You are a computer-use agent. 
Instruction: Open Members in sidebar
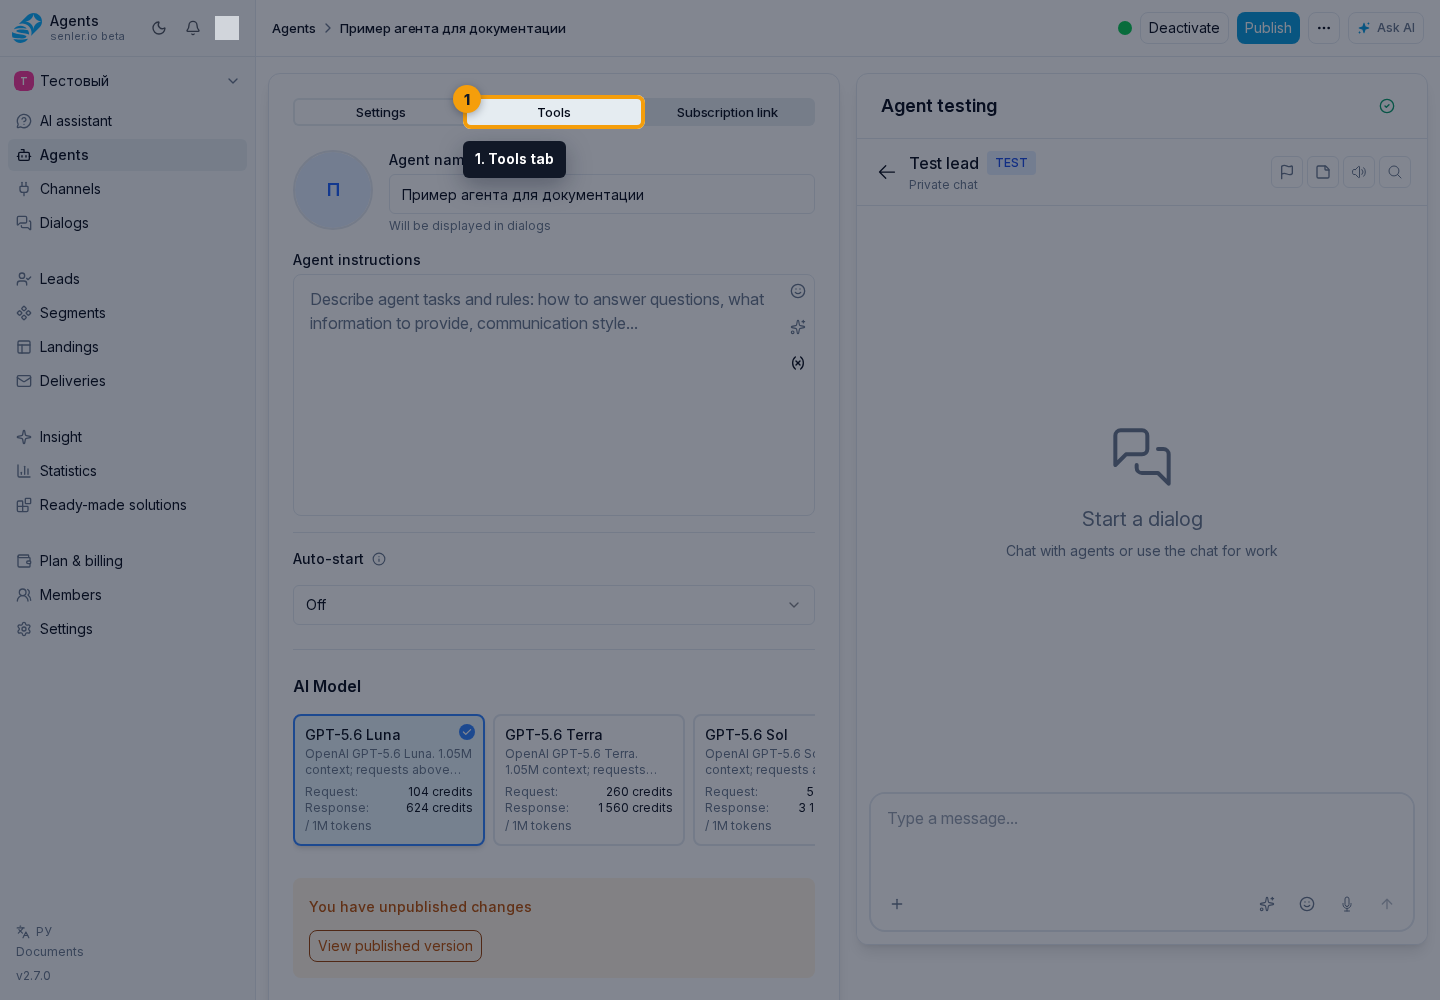(127, 595)
